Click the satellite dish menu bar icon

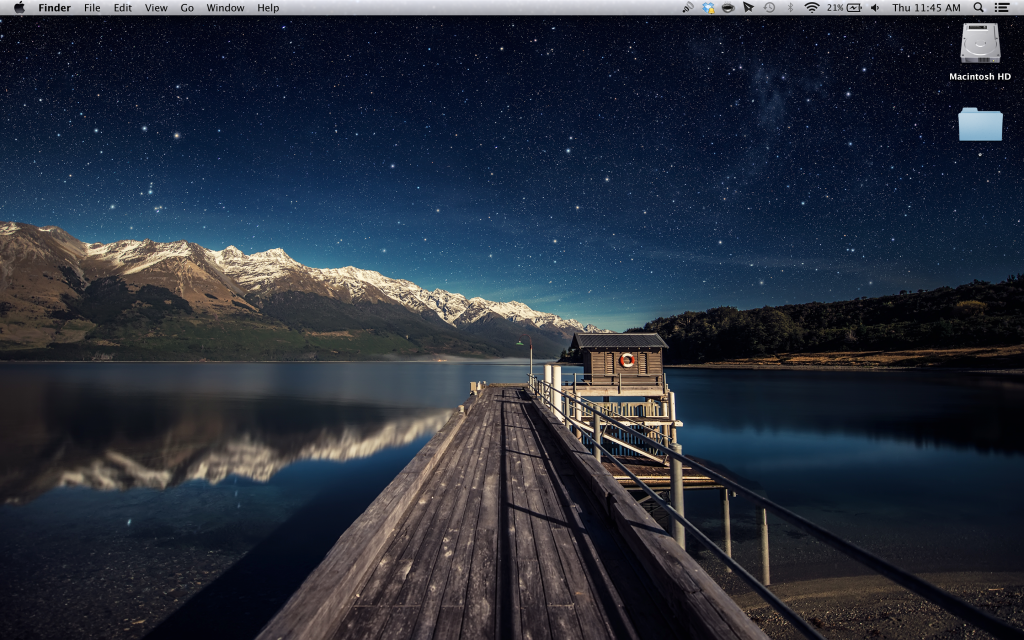[688, 8]
